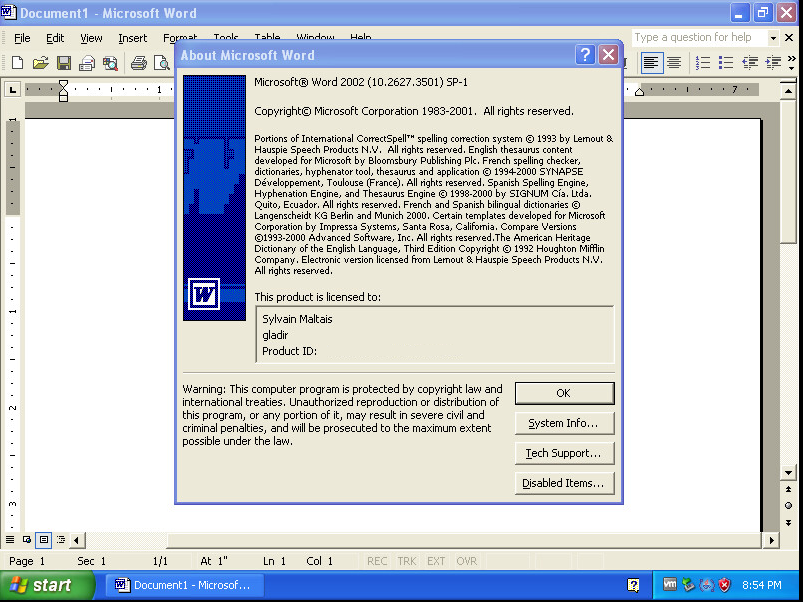Close the document with the menu bar X

pos(789,37)
